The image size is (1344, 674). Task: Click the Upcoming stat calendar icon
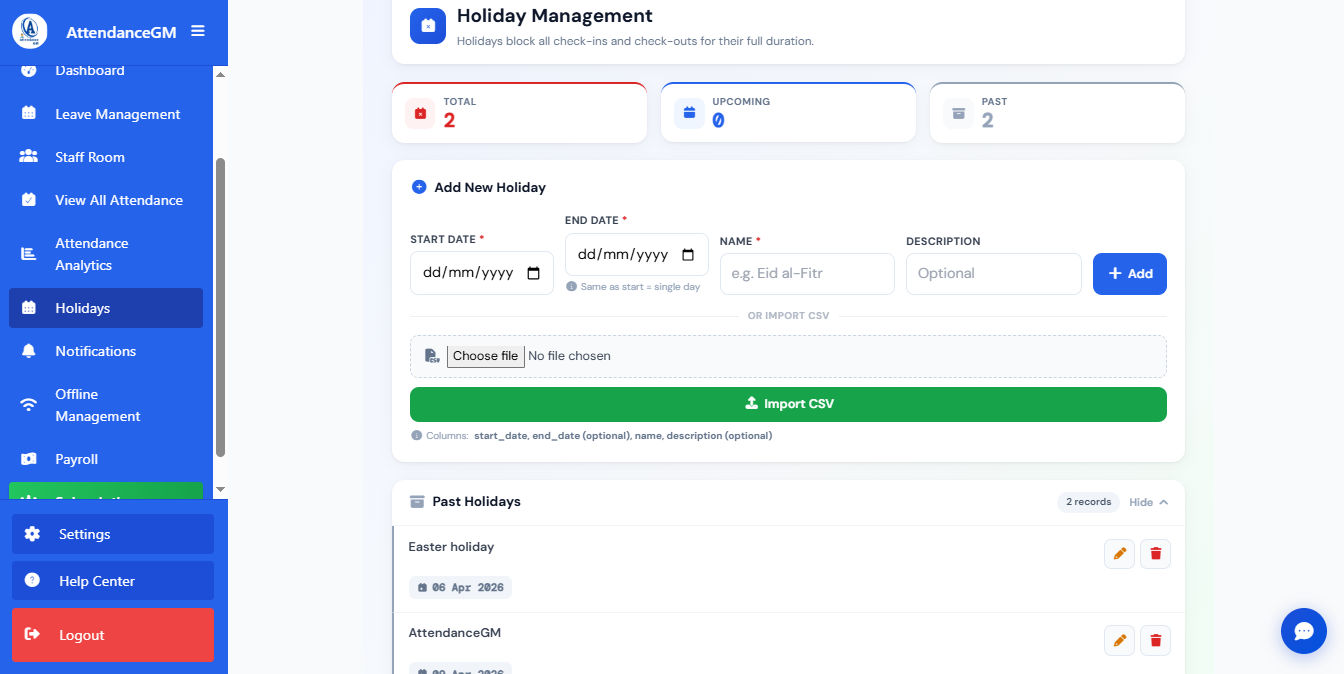coord(689,113)
